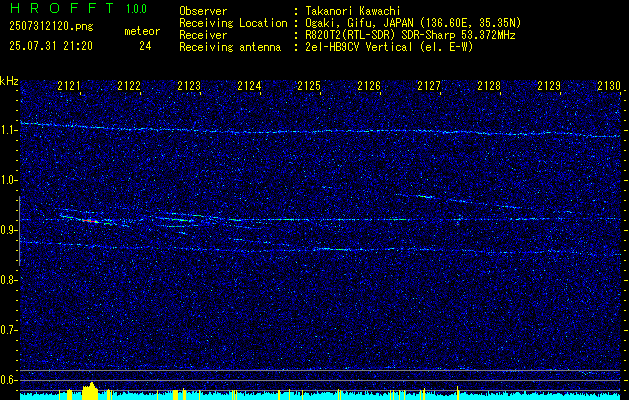Click the meteor count value 24
This screenshot has height=400, width=629.
145,46
